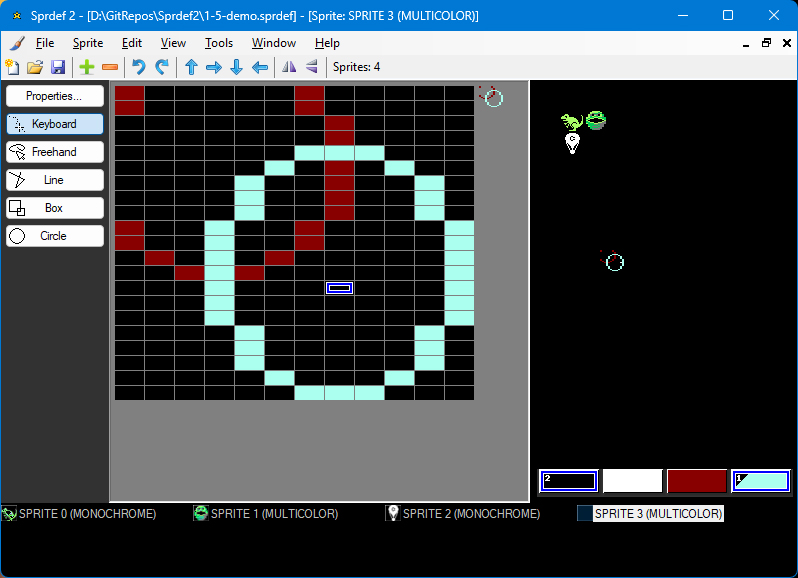Open the Window menu

coord(274,43)
